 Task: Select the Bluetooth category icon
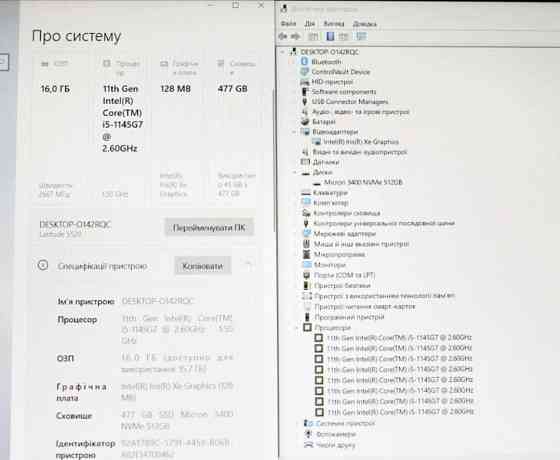click(304, 61)
